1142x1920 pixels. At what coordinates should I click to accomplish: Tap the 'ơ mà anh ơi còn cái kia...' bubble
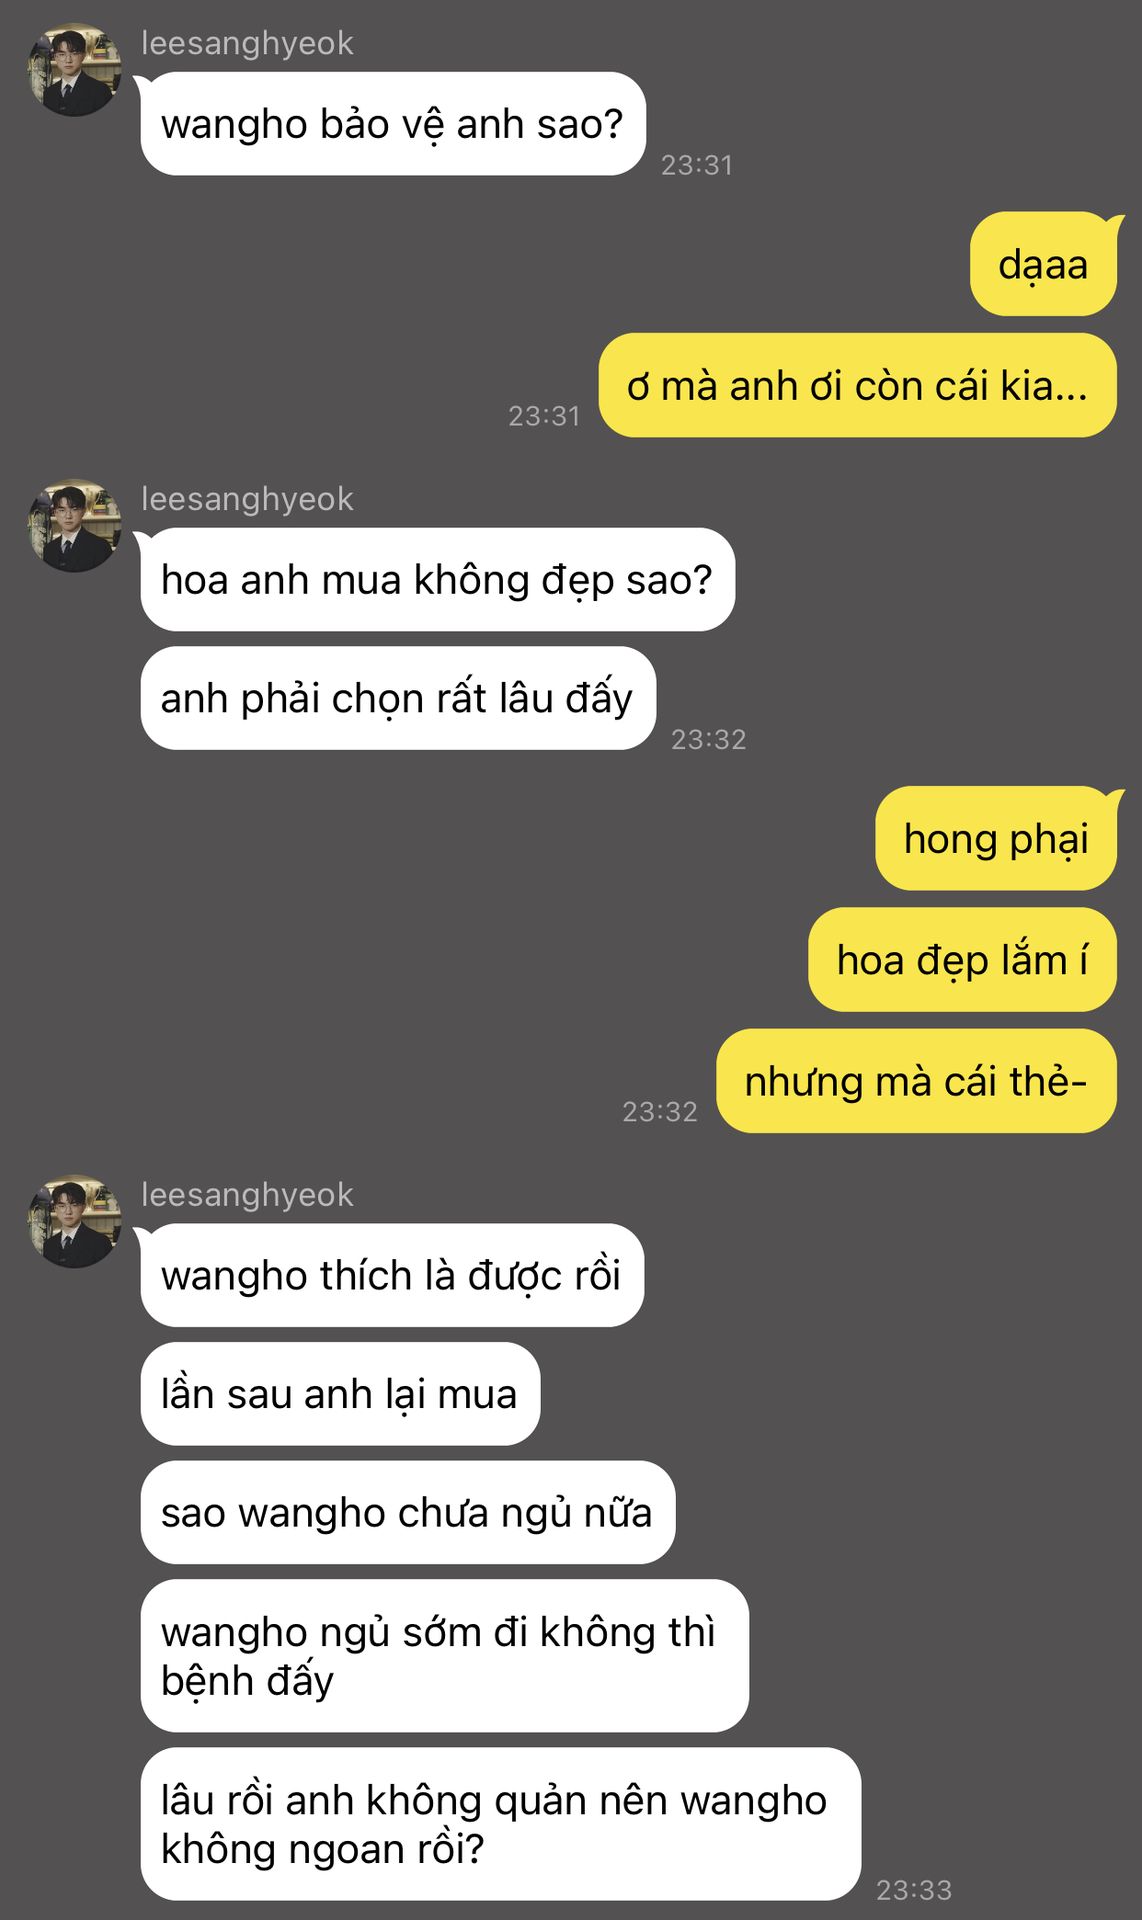(x=857, y=386)
